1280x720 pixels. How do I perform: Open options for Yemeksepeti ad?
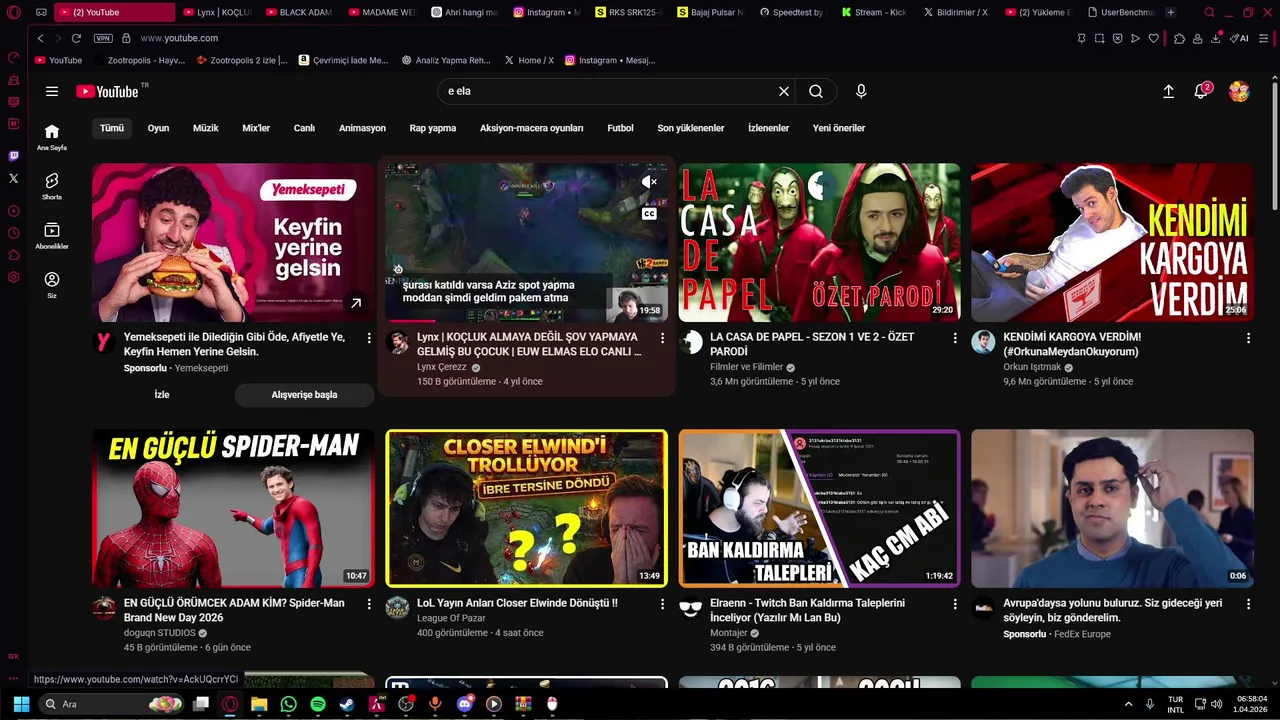[x=369, y=338]
